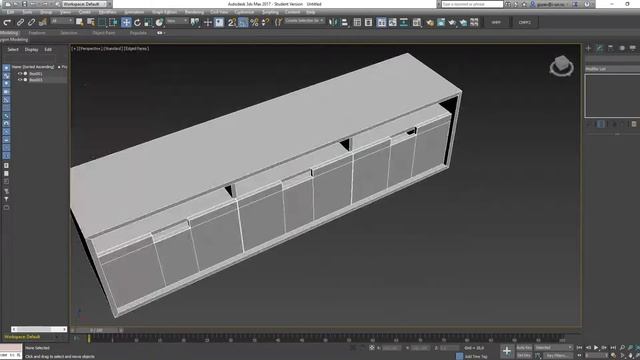Click the Mirror tool icon
Screen dimensions: 640x360
coord(333,22)
